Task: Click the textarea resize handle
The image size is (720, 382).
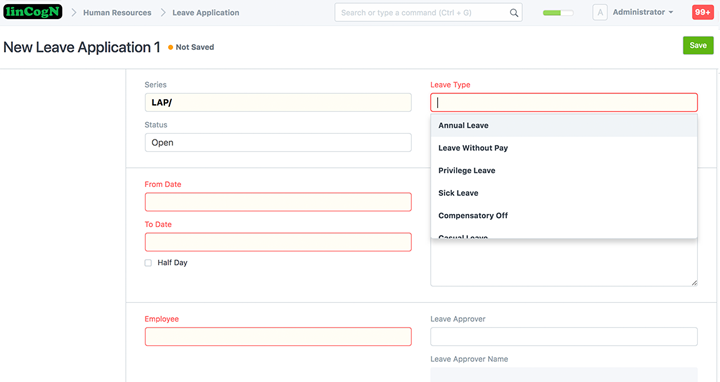Action: [694, 283]
